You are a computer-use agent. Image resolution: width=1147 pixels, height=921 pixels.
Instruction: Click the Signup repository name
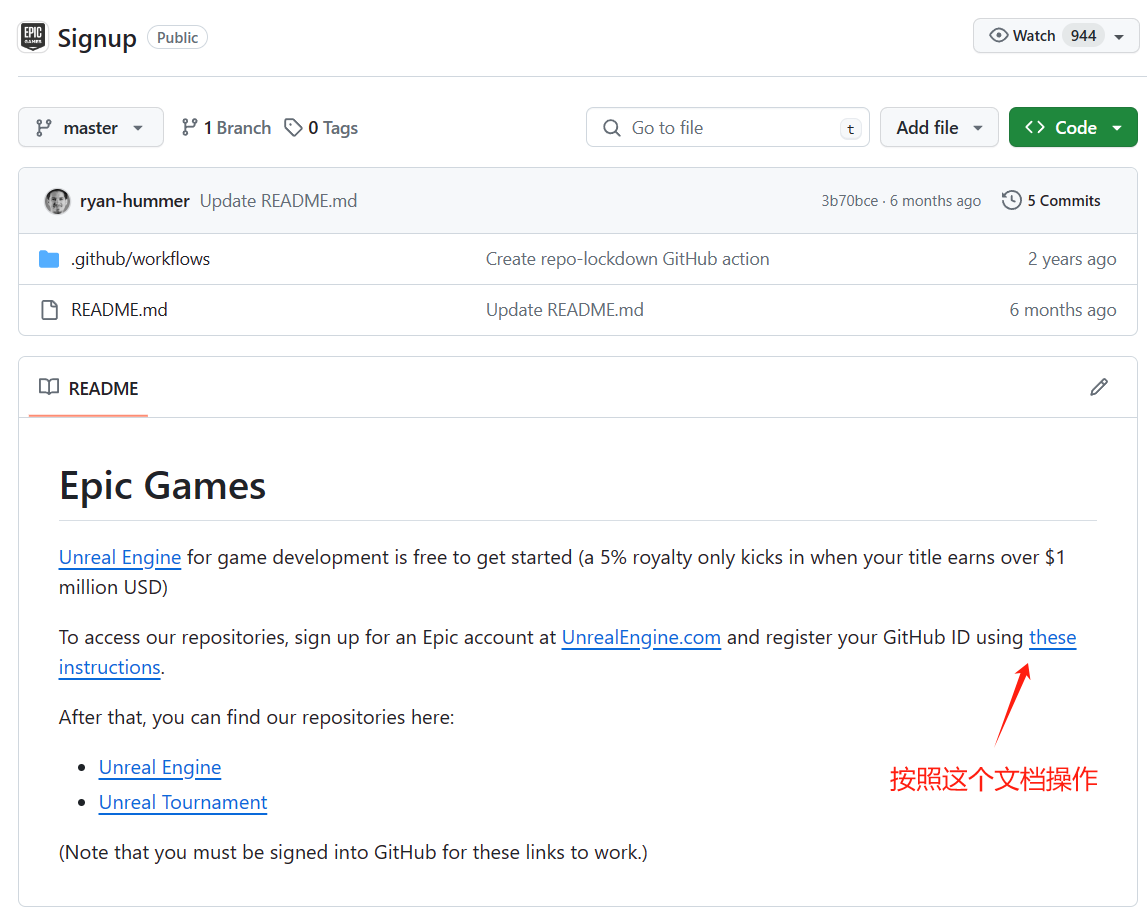(x=97, y=38)
